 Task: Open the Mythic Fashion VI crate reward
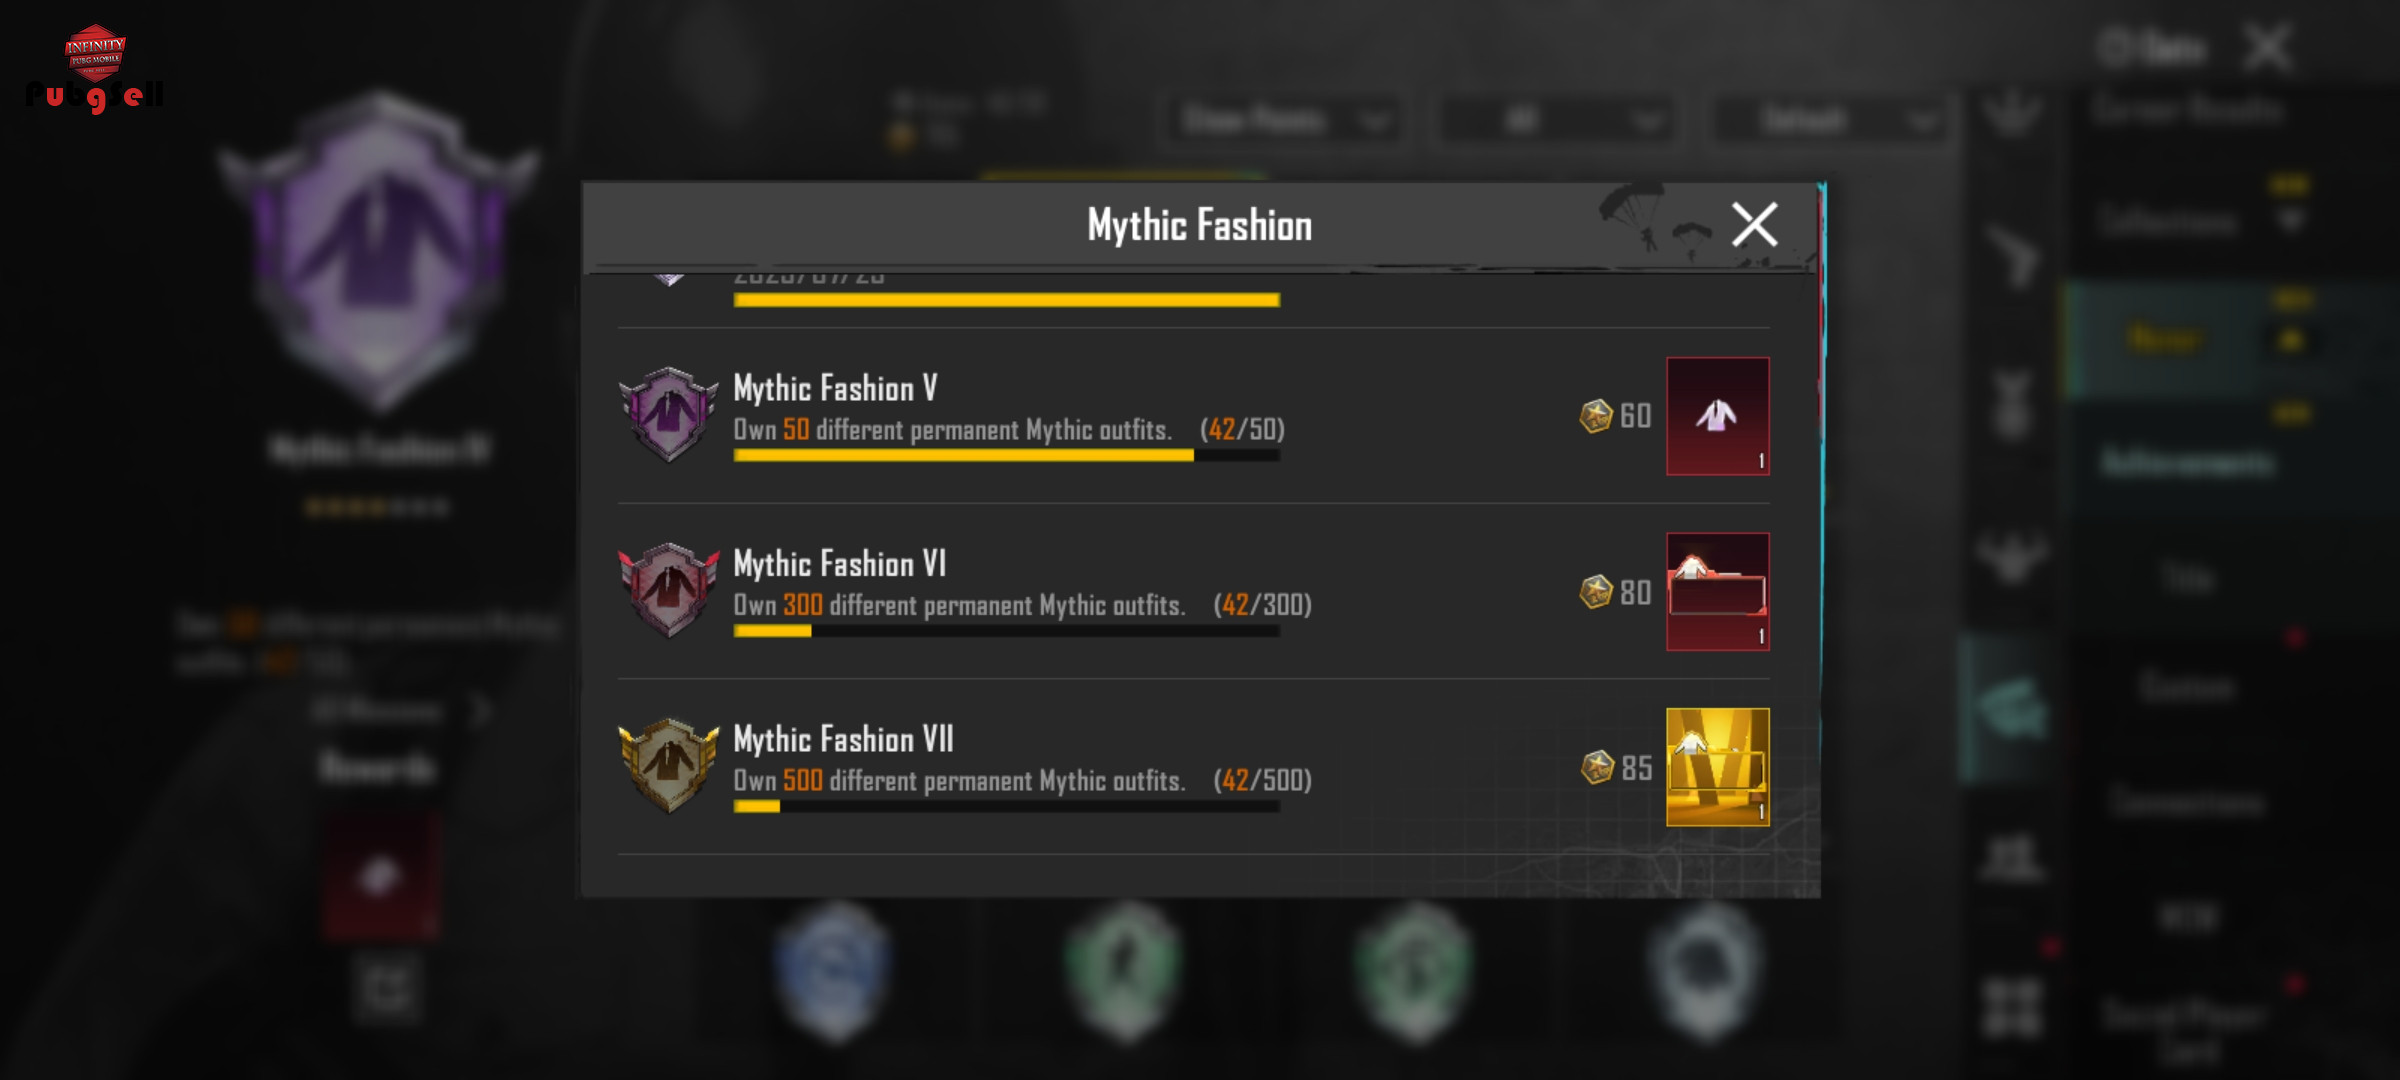click(1717, 592)
